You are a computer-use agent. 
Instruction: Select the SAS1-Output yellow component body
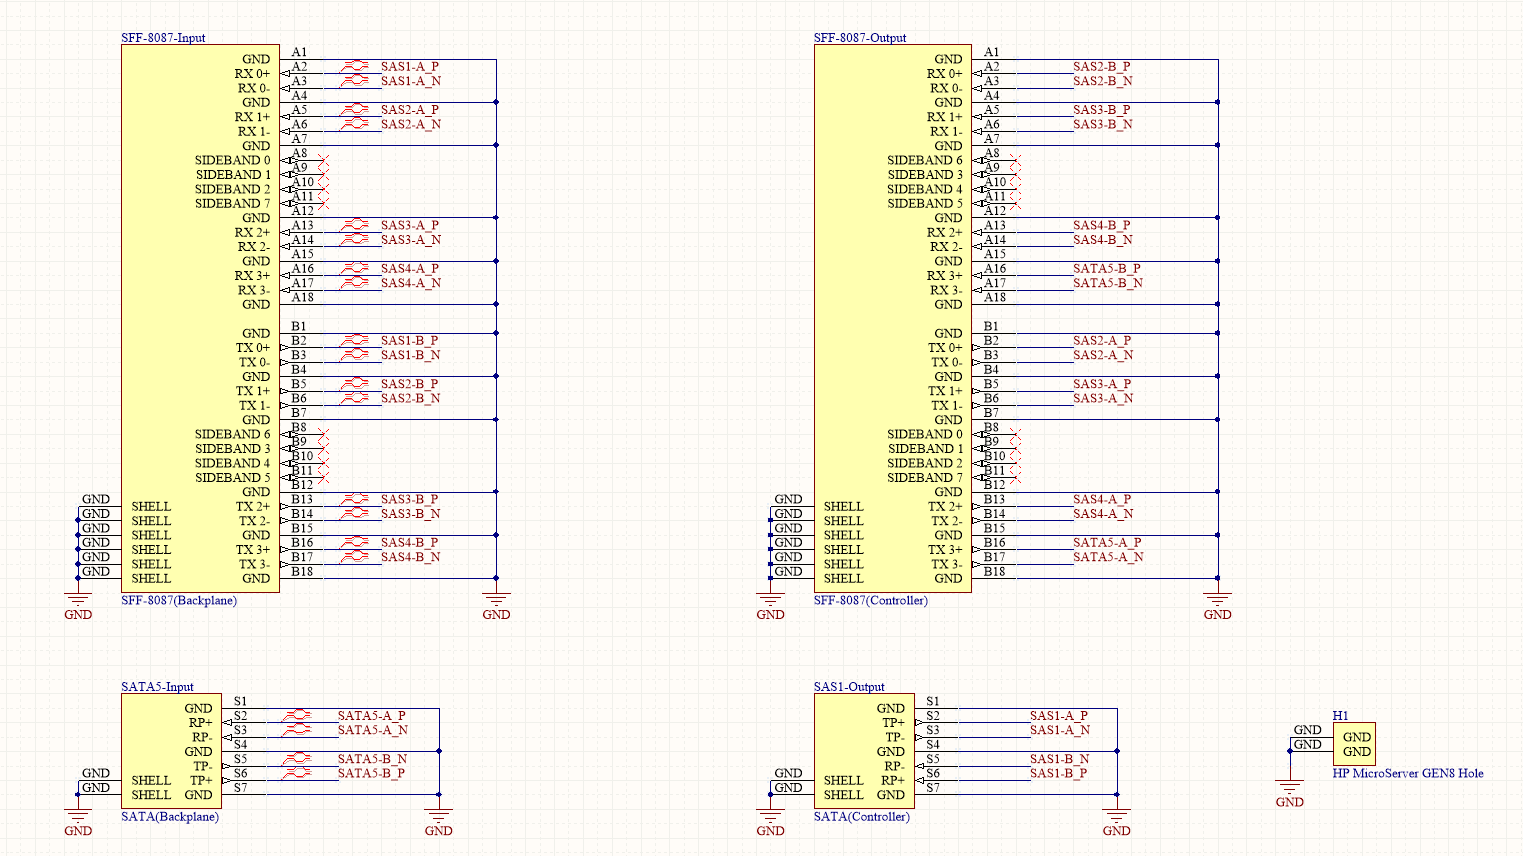pyautogui.click(x=864, y=751)
